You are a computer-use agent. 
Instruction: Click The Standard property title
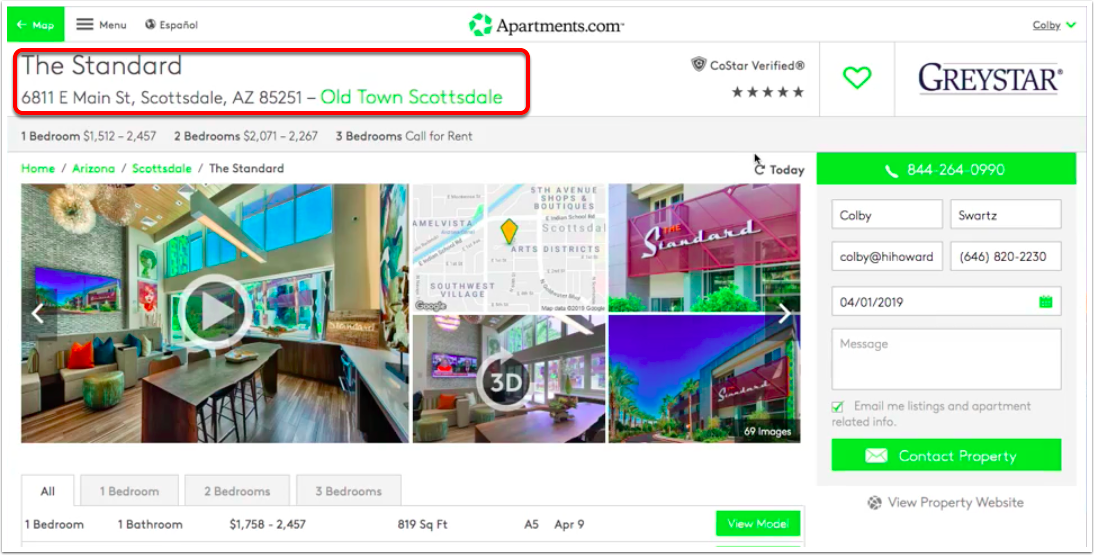click(102, 66)
